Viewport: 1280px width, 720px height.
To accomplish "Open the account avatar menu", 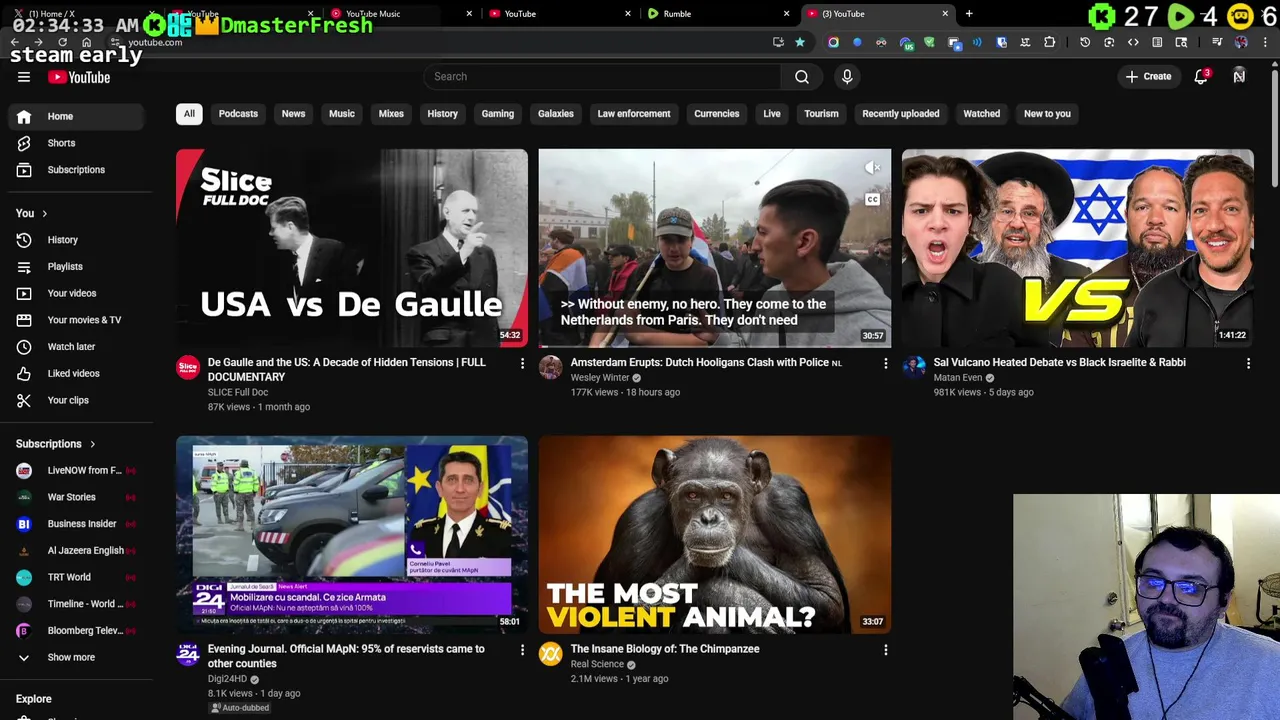I will click(x=1239, y=77).
